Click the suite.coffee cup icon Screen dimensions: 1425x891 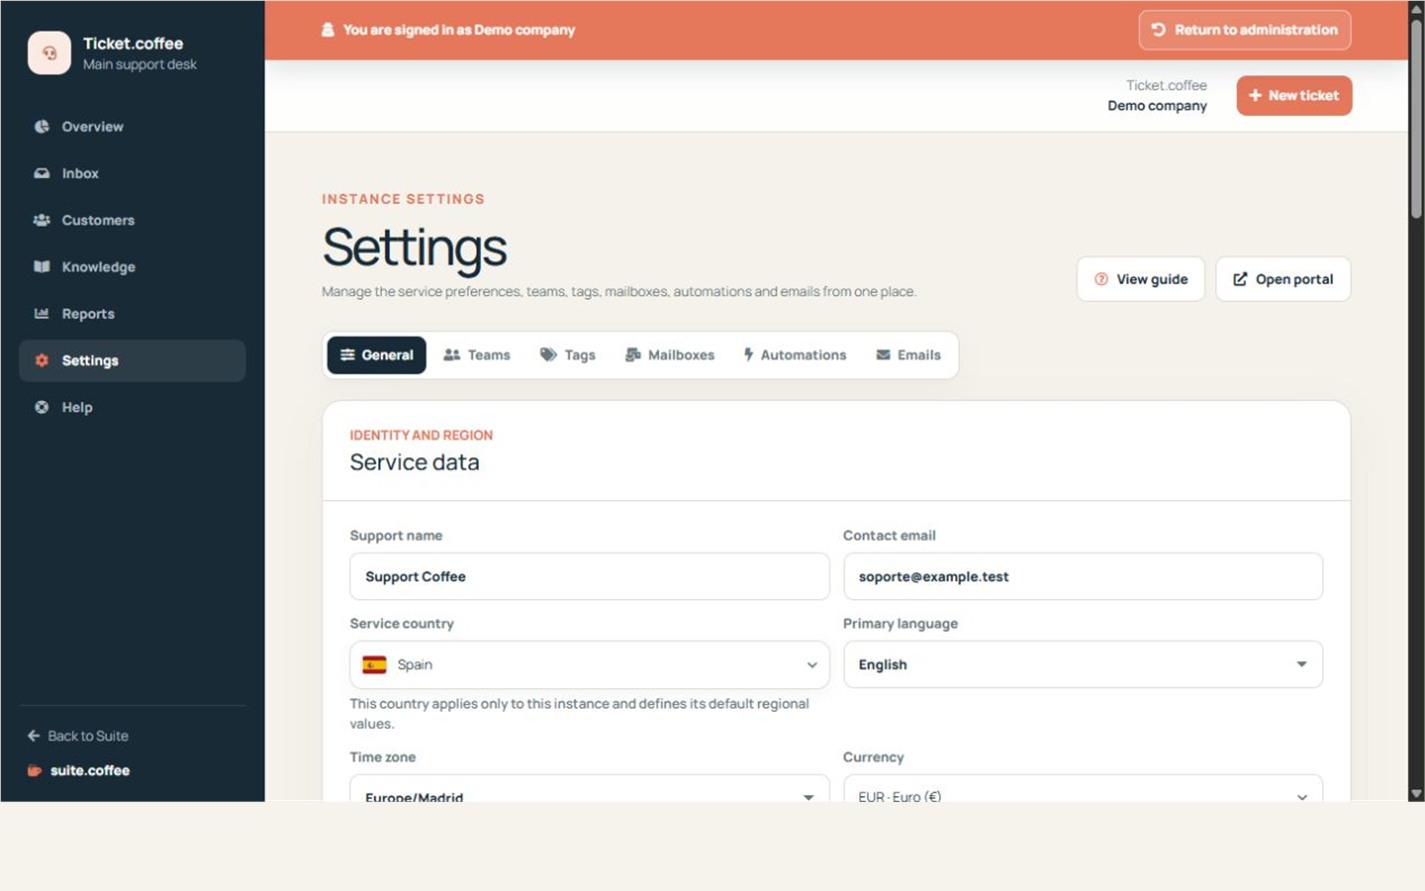[x=35, y=770]
